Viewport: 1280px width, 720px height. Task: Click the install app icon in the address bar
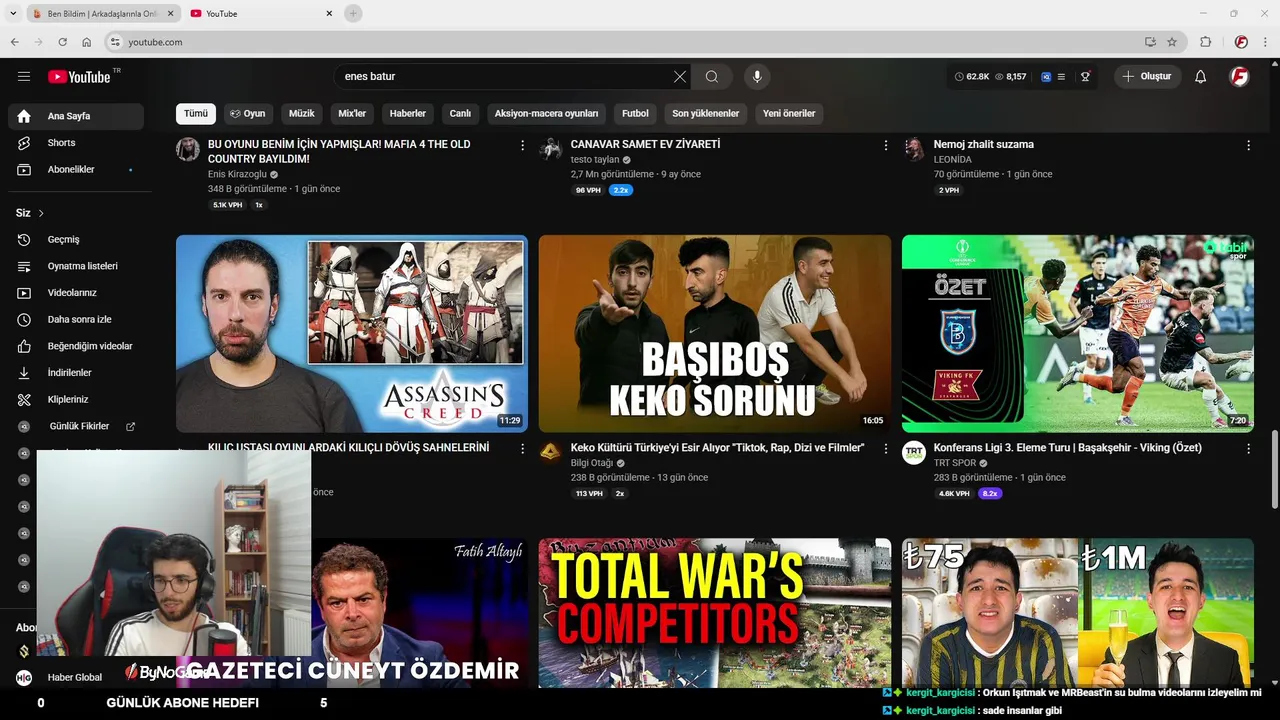[1150, 42]
